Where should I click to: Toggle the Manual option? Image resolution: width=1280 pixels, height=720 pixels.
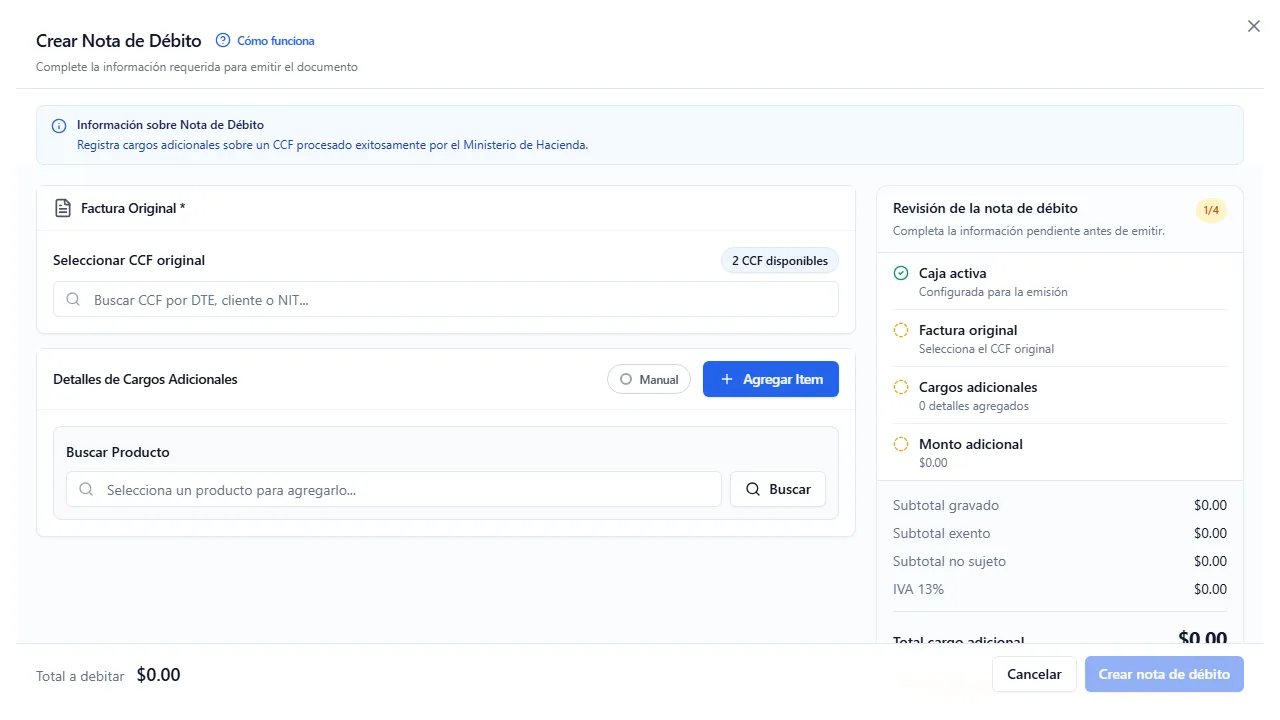tap(649, 379)
